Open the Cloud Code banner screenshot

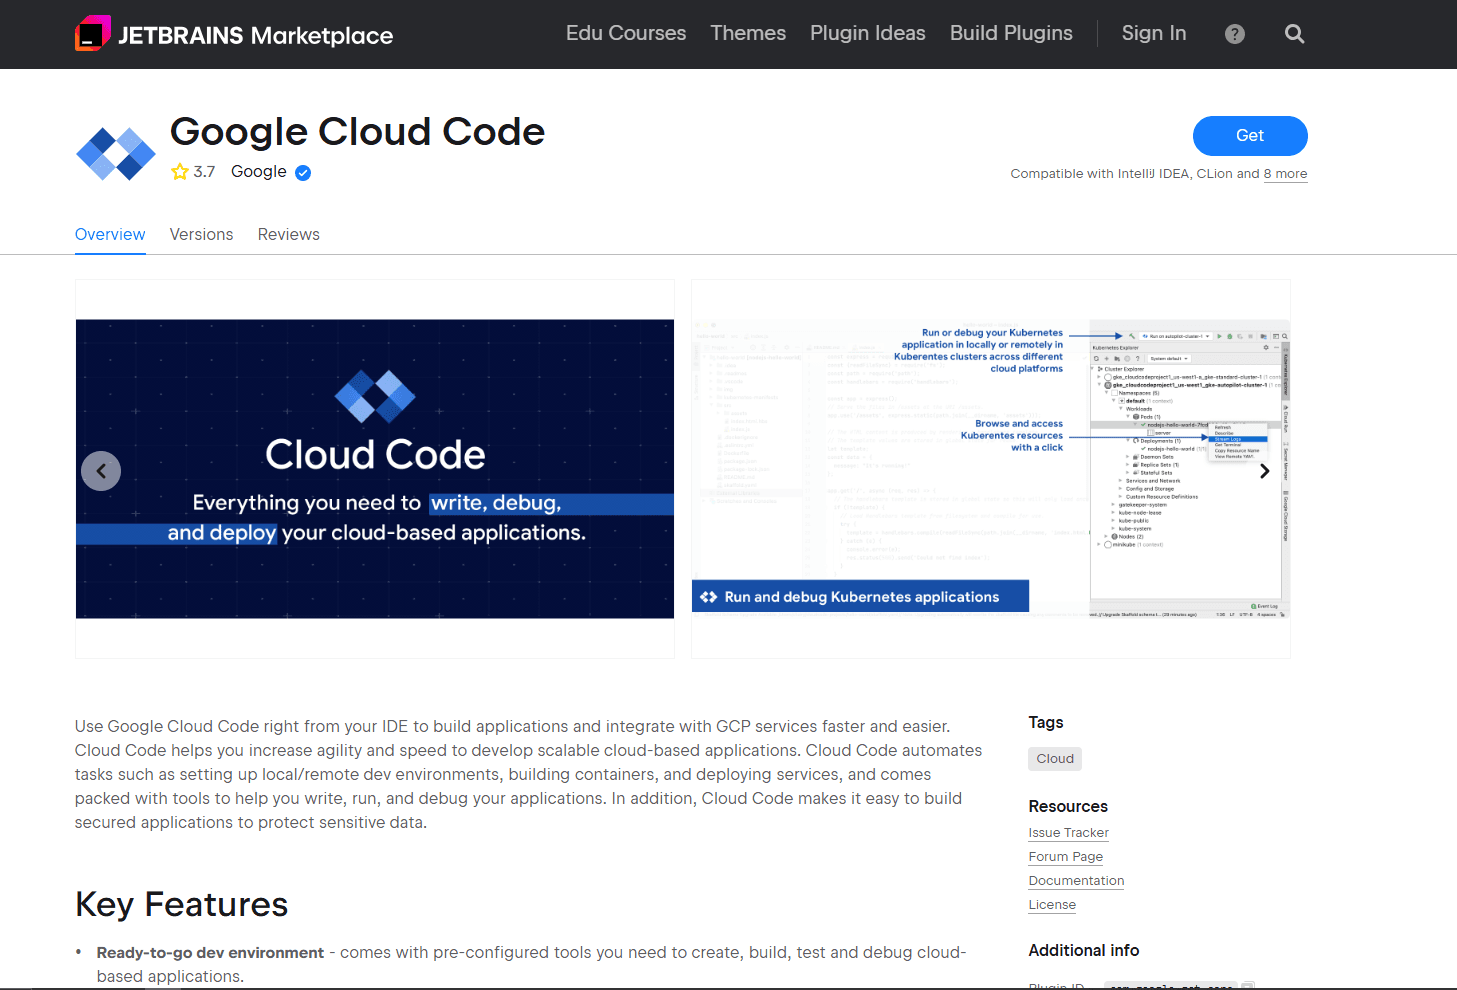pyautogui.click(x=375, y=469)
